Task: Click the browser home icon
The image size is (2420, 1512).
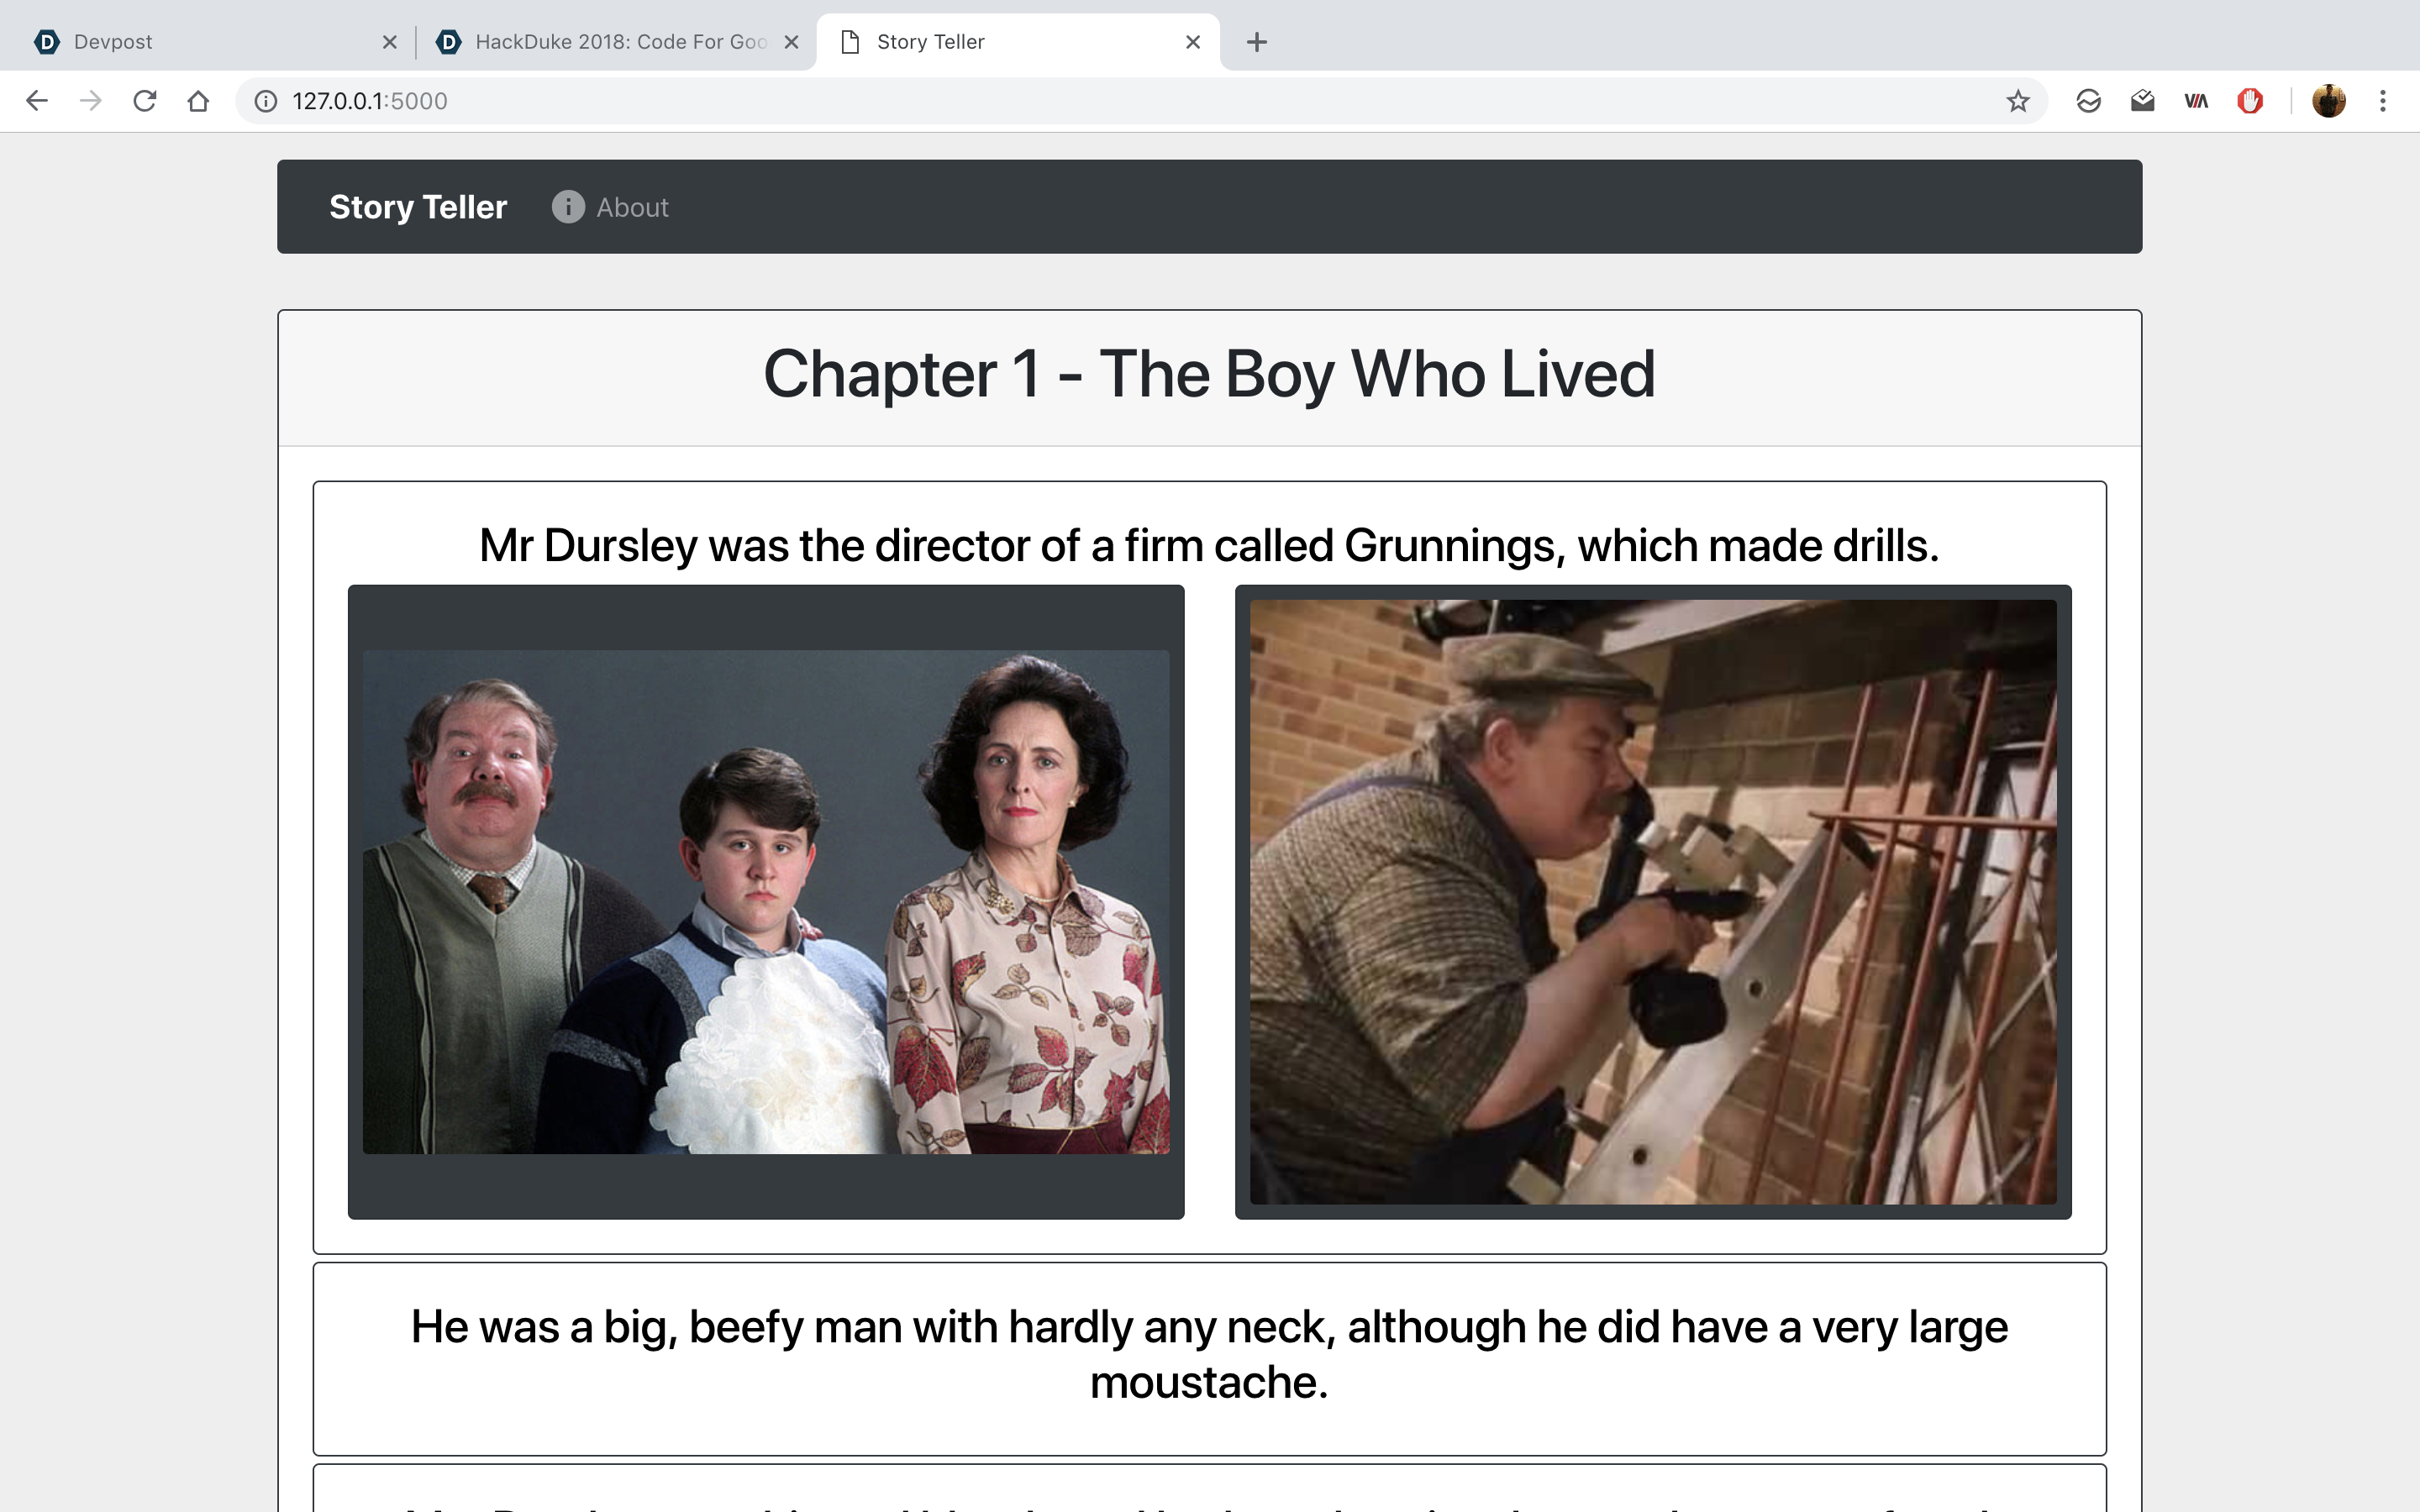Action: click(198, 101)
